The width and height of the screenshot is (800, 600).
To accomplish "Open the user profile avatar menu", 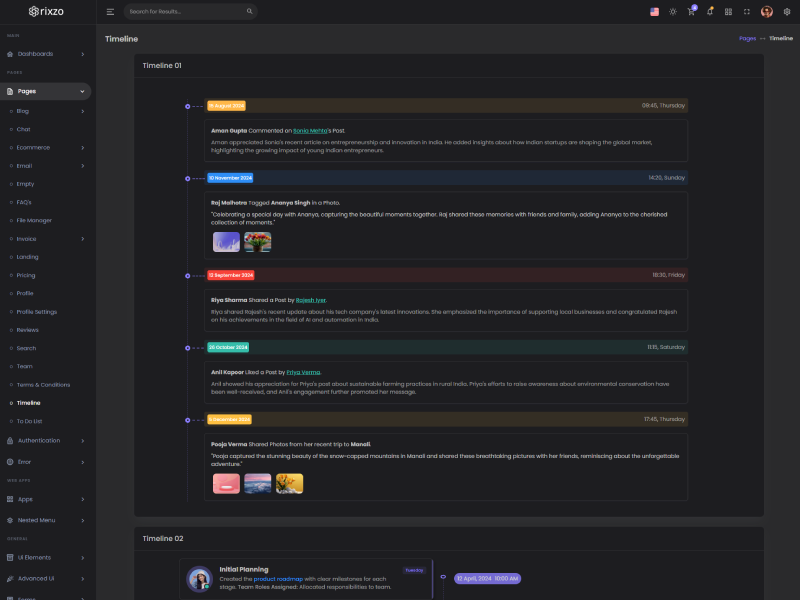I will [767, 12].
